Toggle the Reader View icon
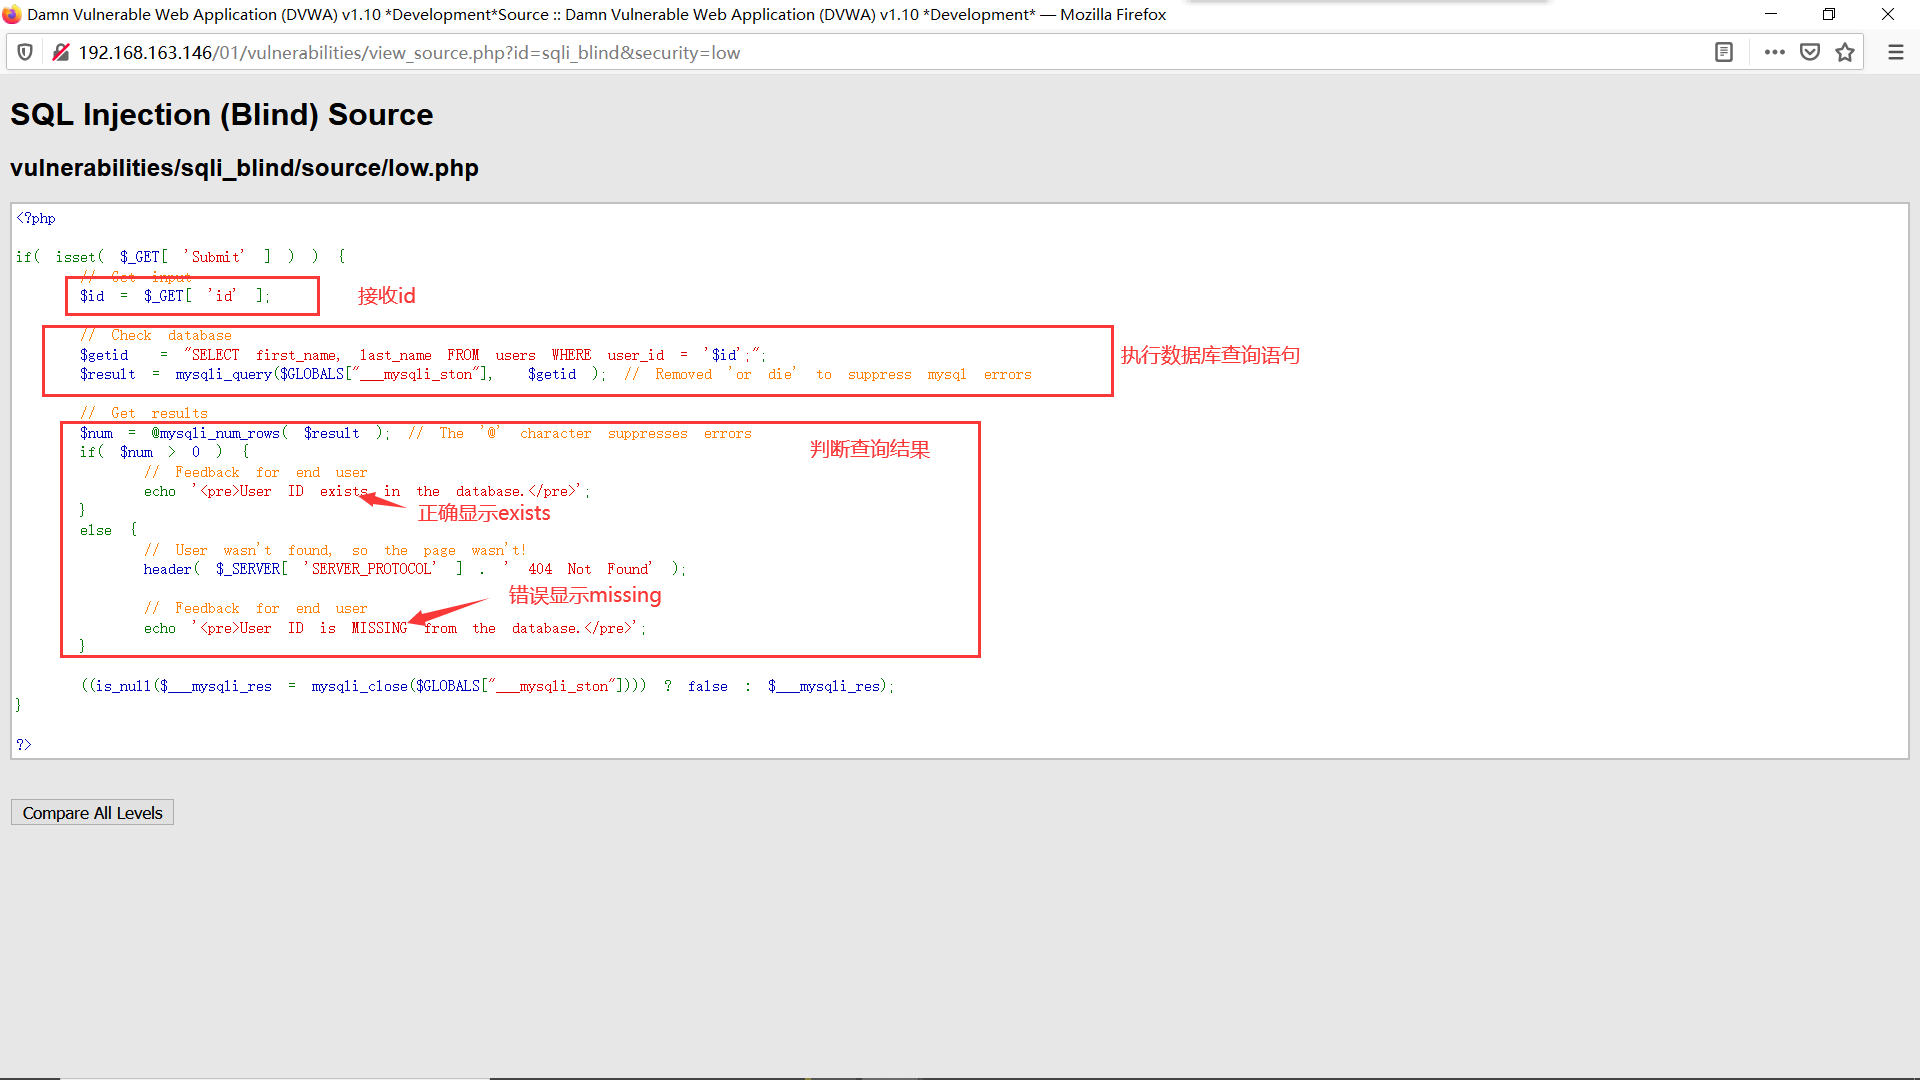The image size is (1920, 1080). [1724, 52]
